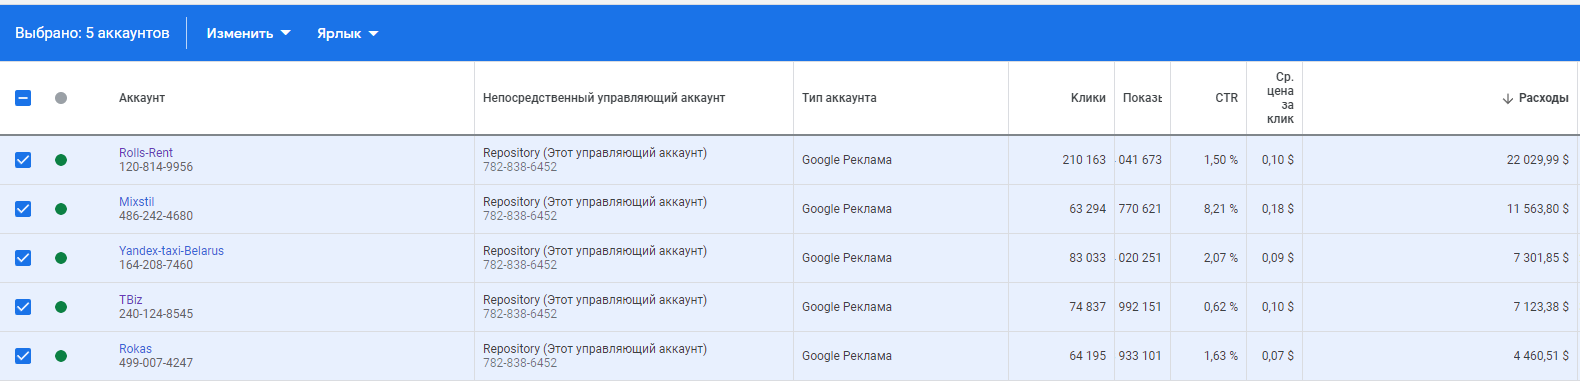The image size is (1580, 381).
Task: Click the CTR value 8,21 %
Action: pos(1221,209)
